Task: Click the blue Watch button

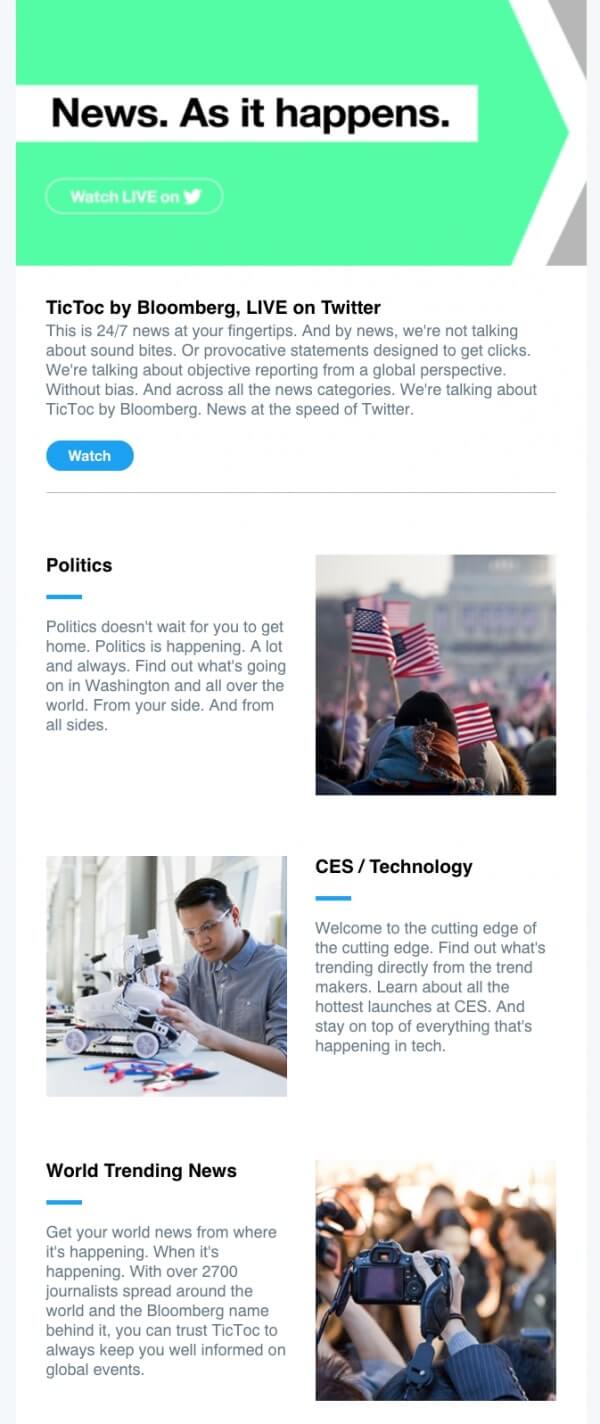Action: [89, 456]
